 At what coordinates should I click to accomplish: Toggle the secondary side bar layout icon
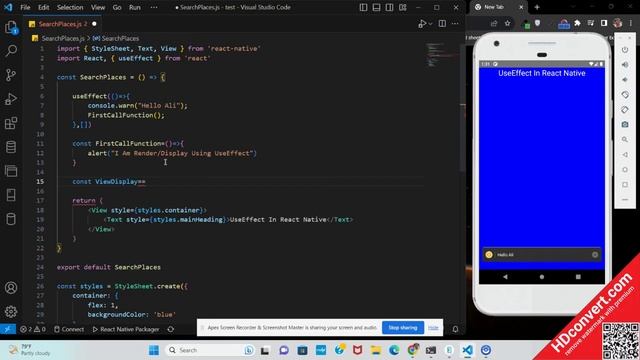[389, 7]
